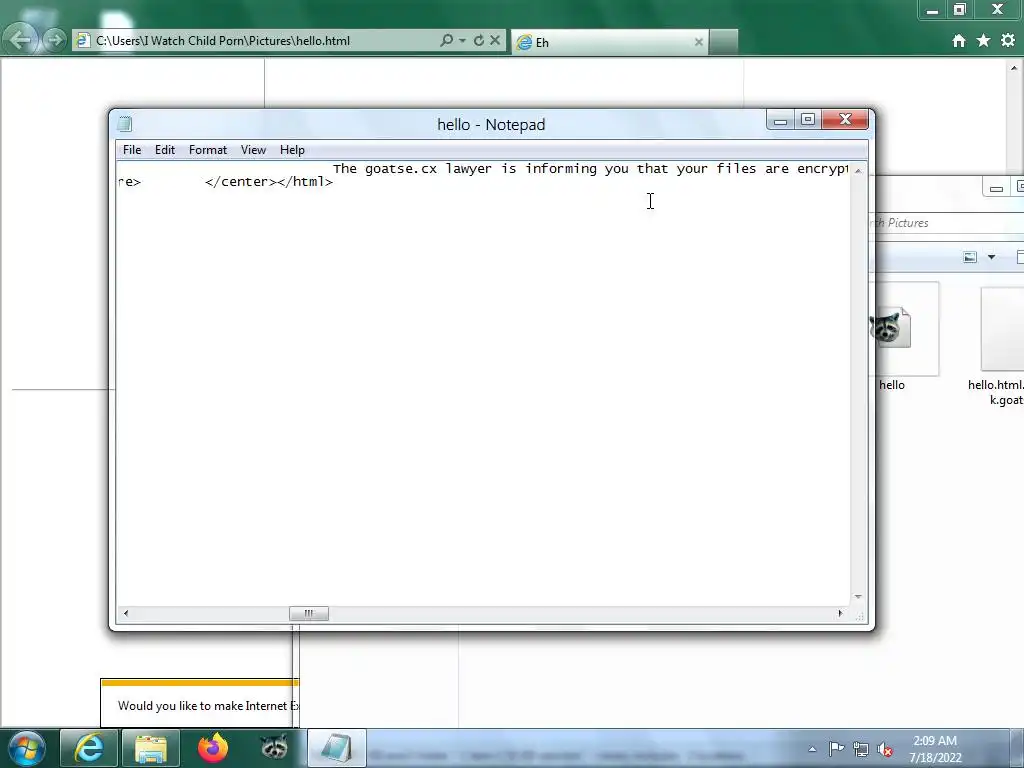Stop loading with the address bar X
Viewport: 1024px width, 768px height.
[495, 40]
